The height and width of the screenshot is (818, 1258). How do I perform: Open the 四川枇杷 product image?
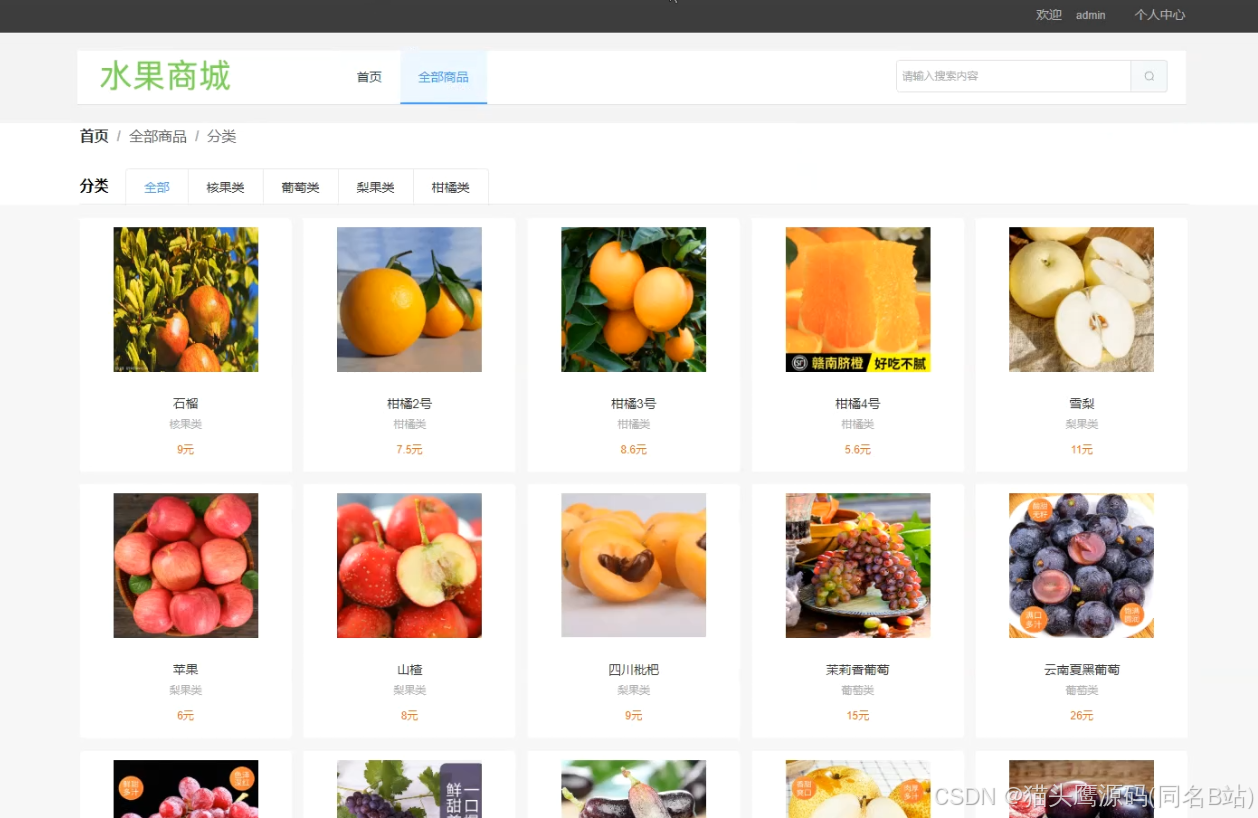click(634, 565)
